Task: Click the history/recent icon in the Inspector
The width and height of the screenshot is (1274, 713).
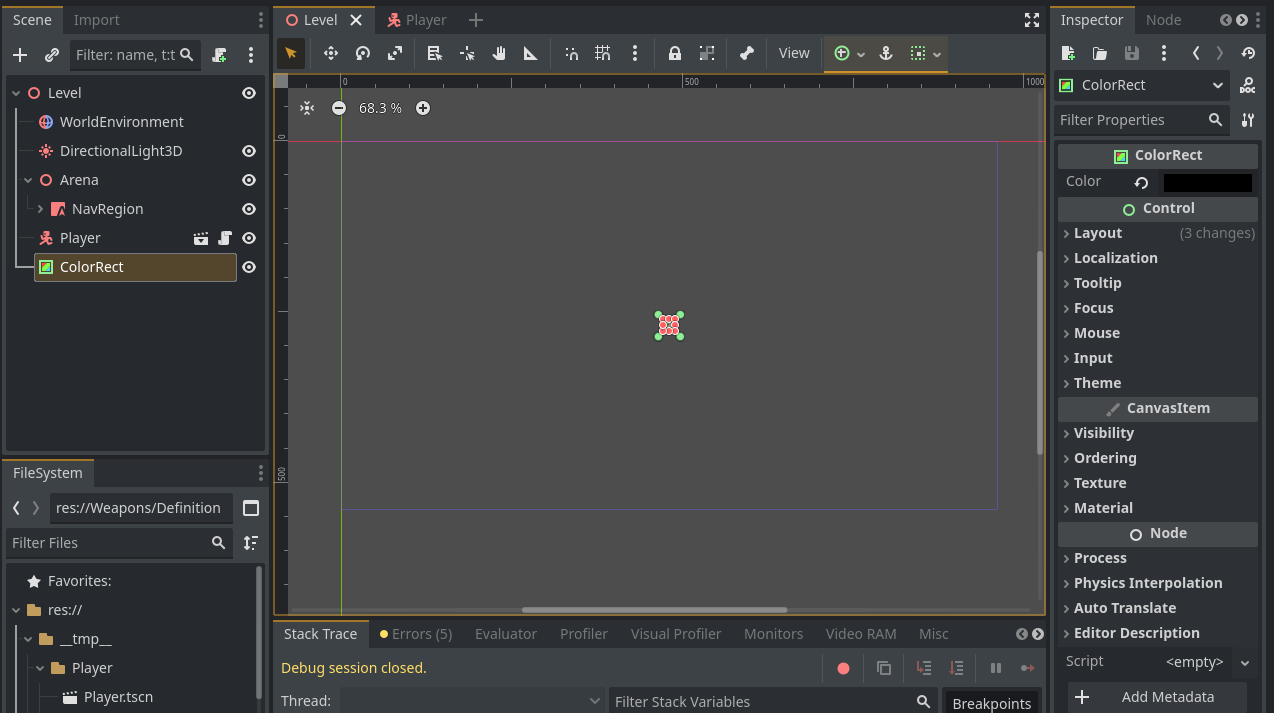Action: pyautogui.click(x=1247, y=53)
